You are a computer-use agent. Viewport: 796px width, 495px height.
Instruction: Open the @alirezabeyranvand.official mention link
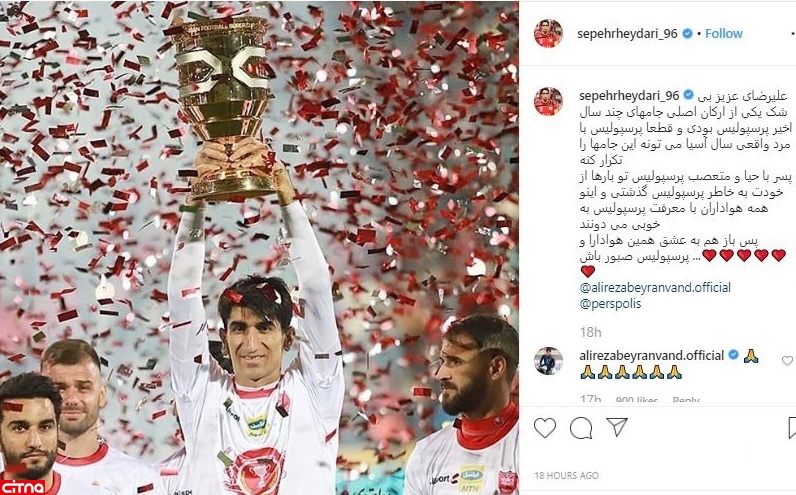pyautogui.click(x=655, y=287)
